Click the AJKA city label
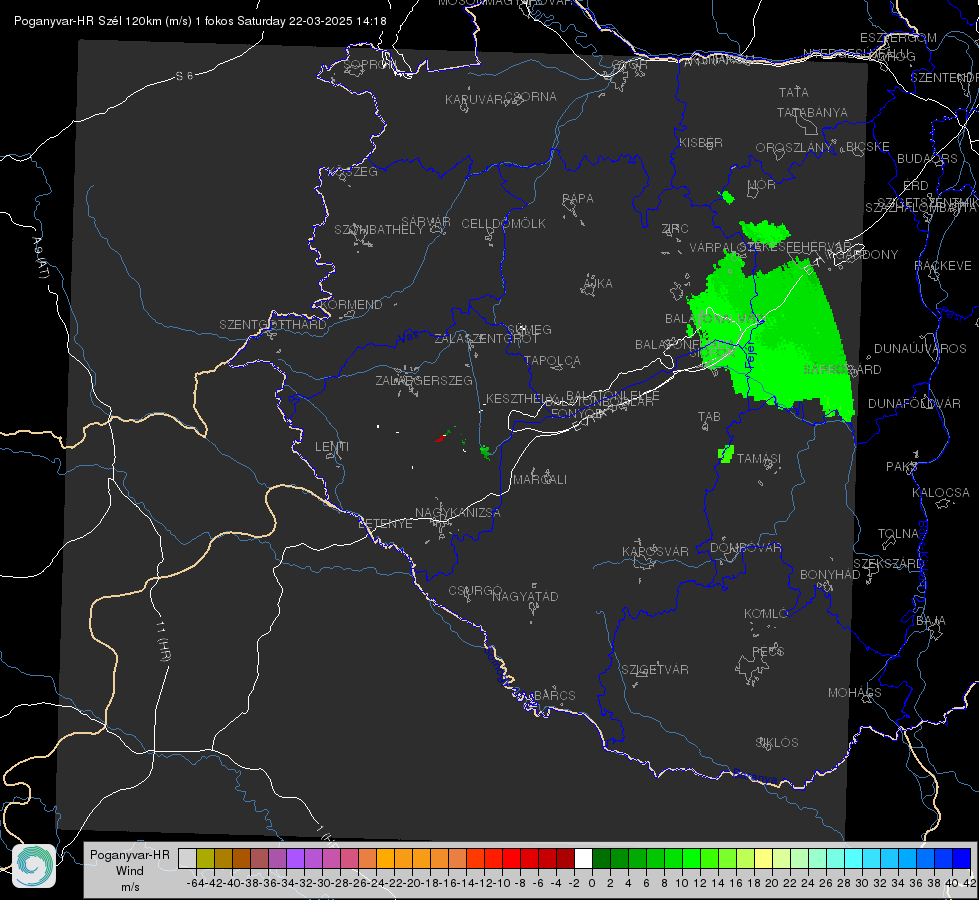Viewport: 979px width, 900px height. tap(598, 284)
